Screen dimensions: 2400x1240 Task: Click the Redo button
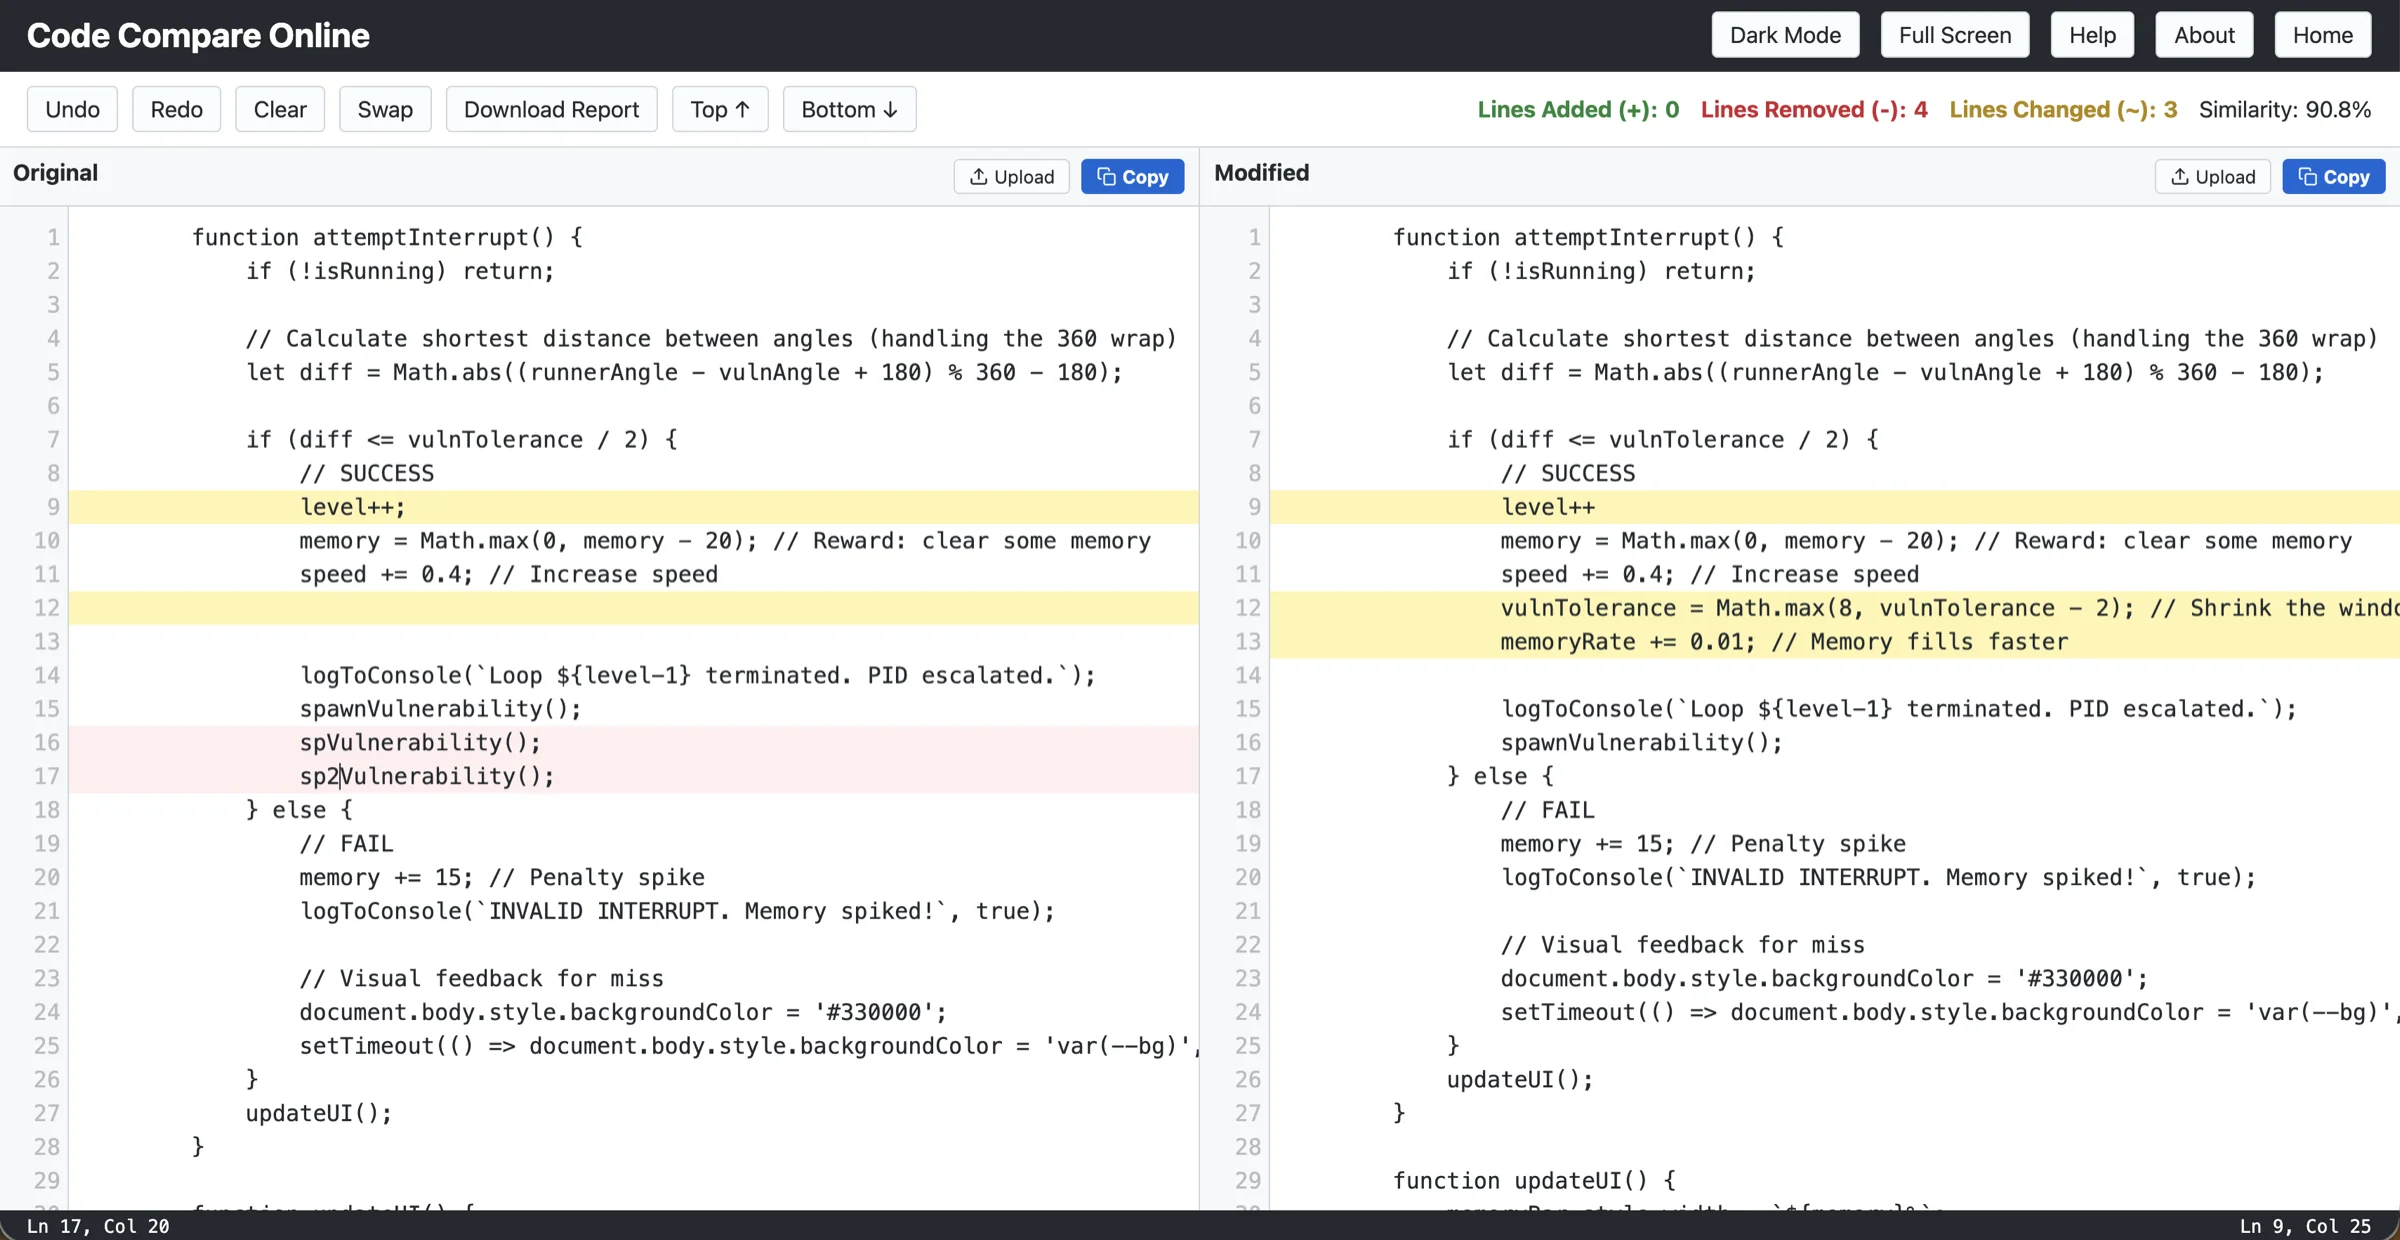[176, 109]
